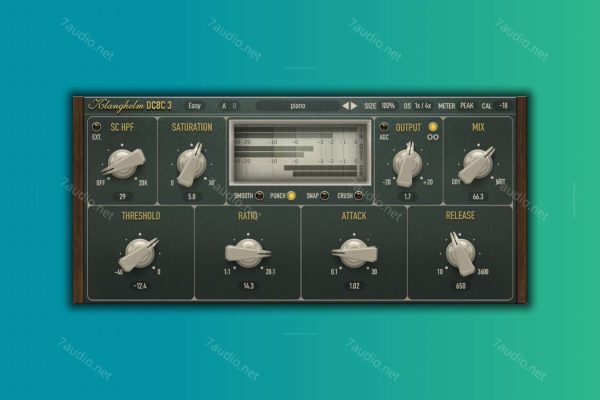
Task: Click the ATTACK knob
Action: pos(354,253)
